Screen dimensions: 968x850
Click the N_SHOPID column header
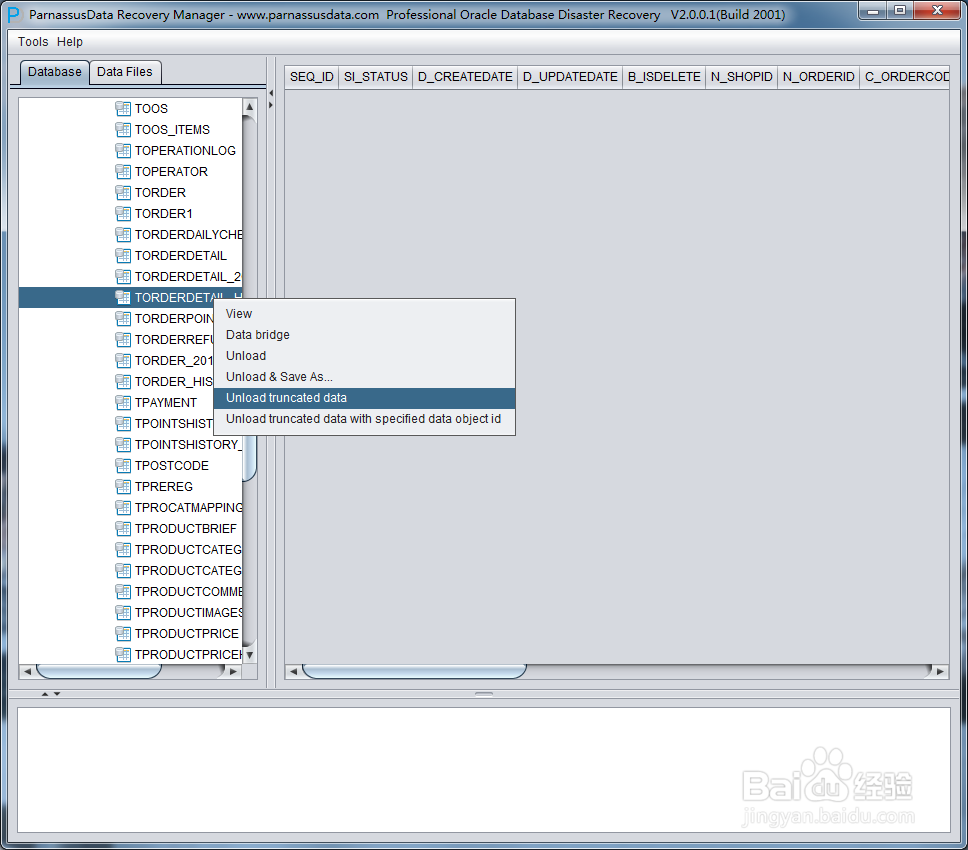(741, 77)
